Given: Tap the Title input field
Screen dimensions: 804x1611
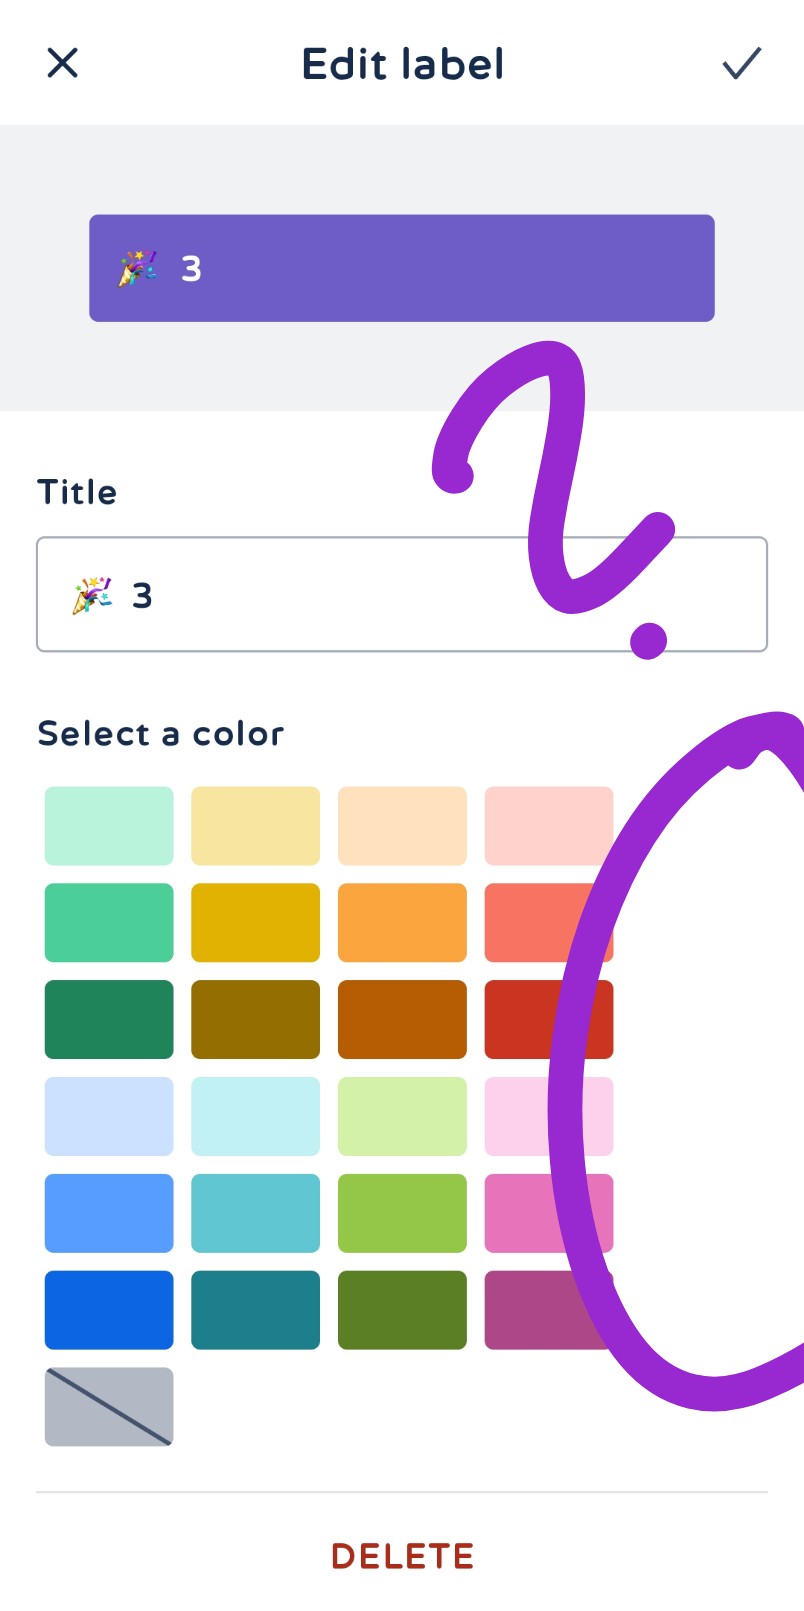Looking at the screenshot, I should 402,594.
